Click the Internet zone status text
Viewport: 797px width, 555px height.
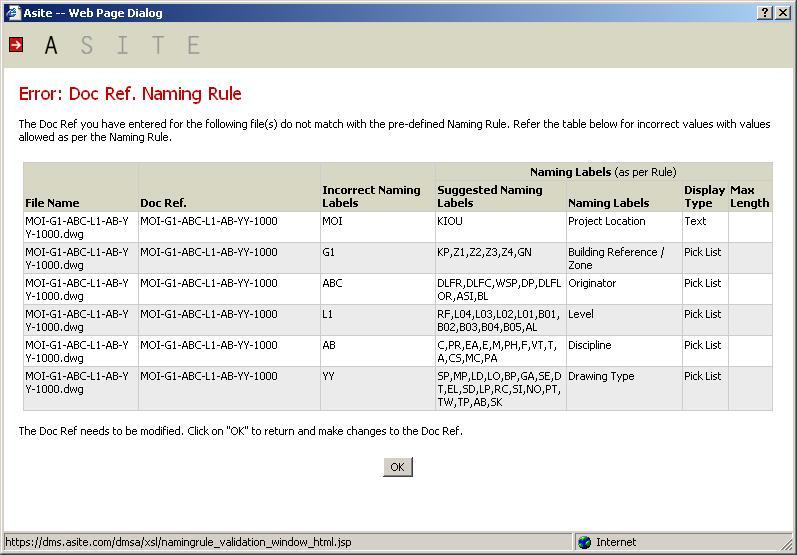pos(616,542)
